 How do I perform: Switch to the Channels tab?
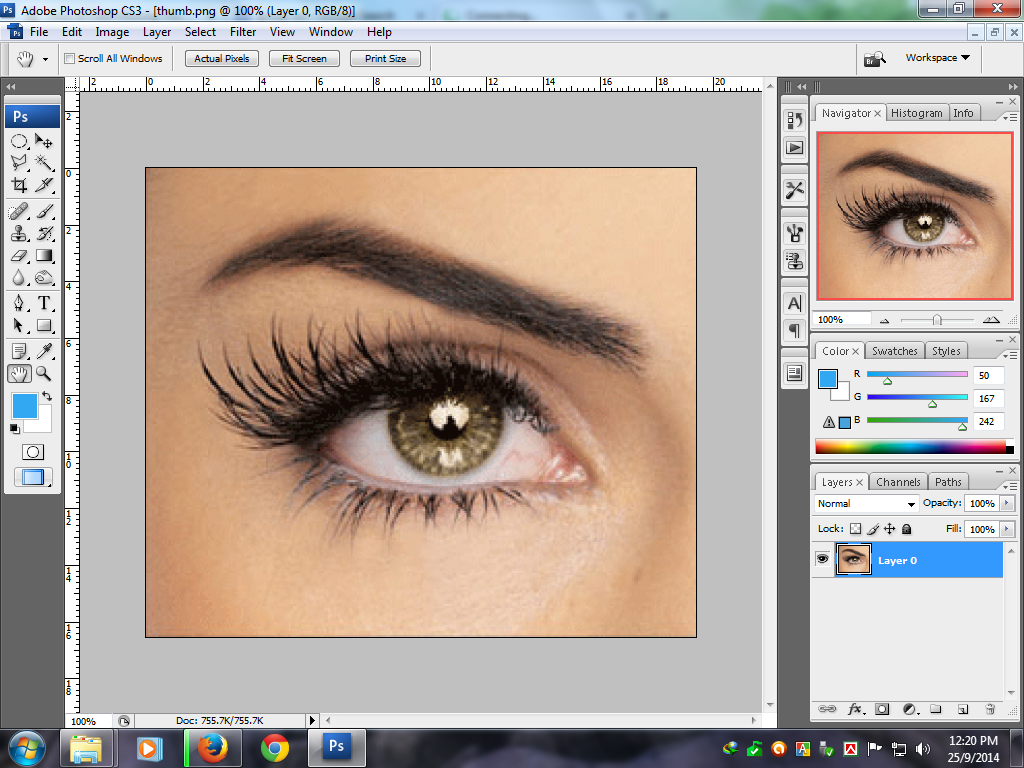click(898, 482)
